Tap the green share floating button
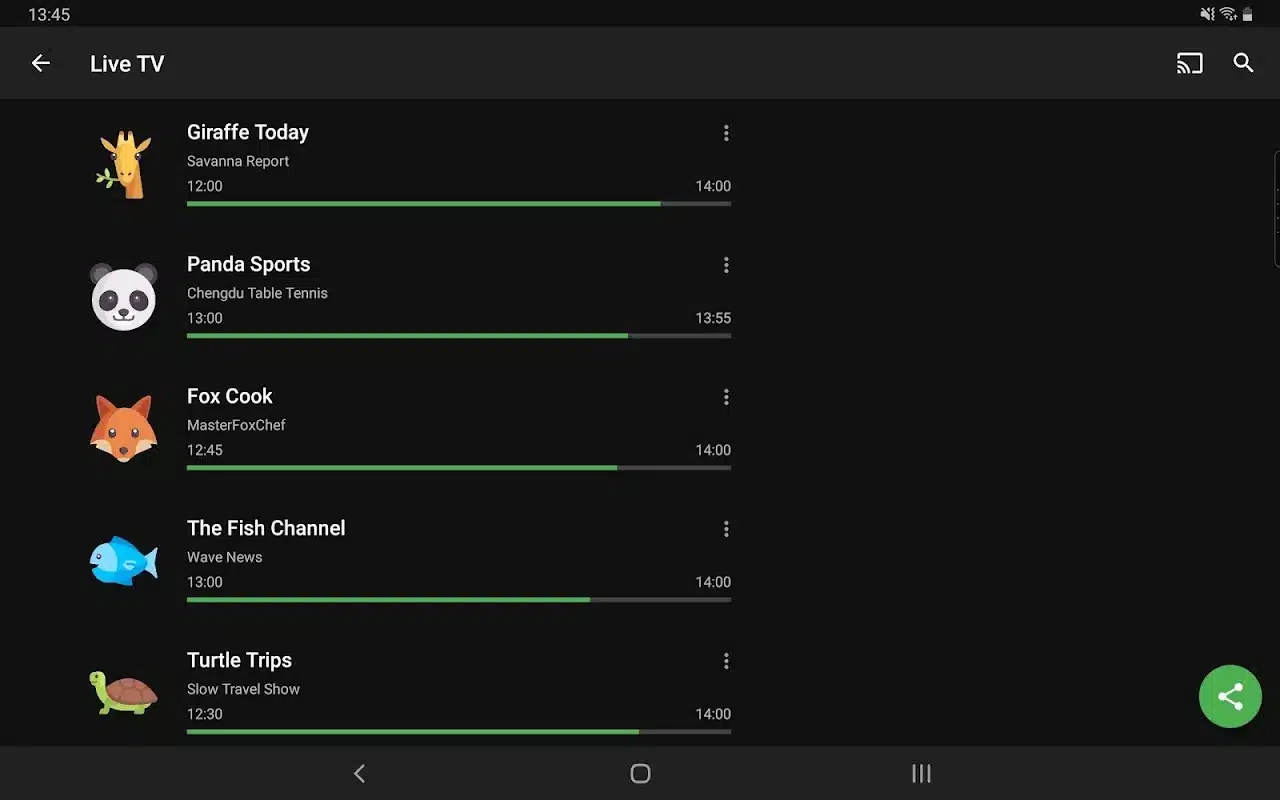 (x=1230, y=696)
